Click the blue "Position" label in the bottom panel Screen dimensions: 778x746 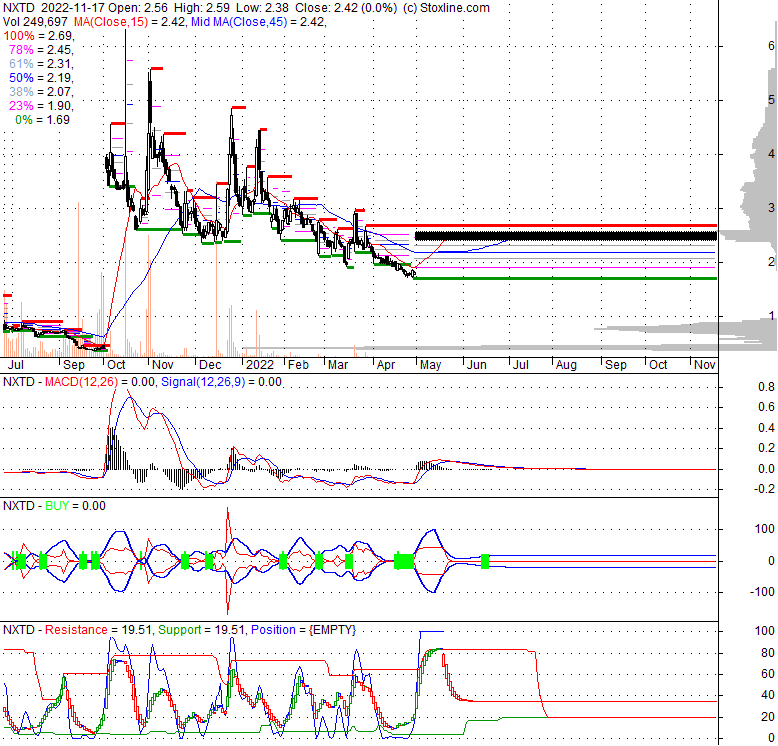point(273,630)
